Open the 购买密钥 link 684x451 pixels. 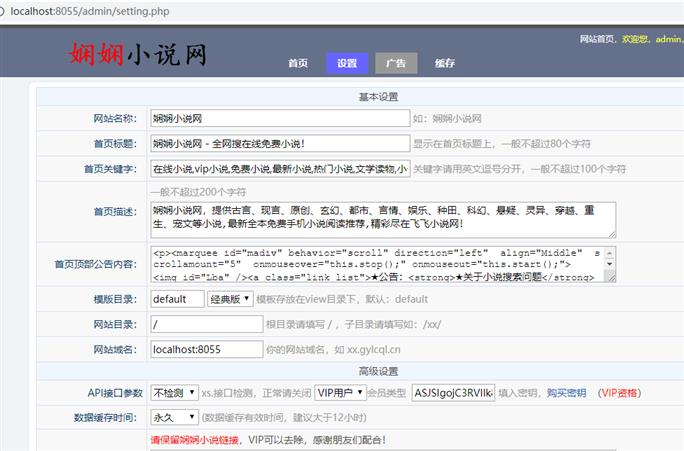pyautogui.click(x=566, y=393)
